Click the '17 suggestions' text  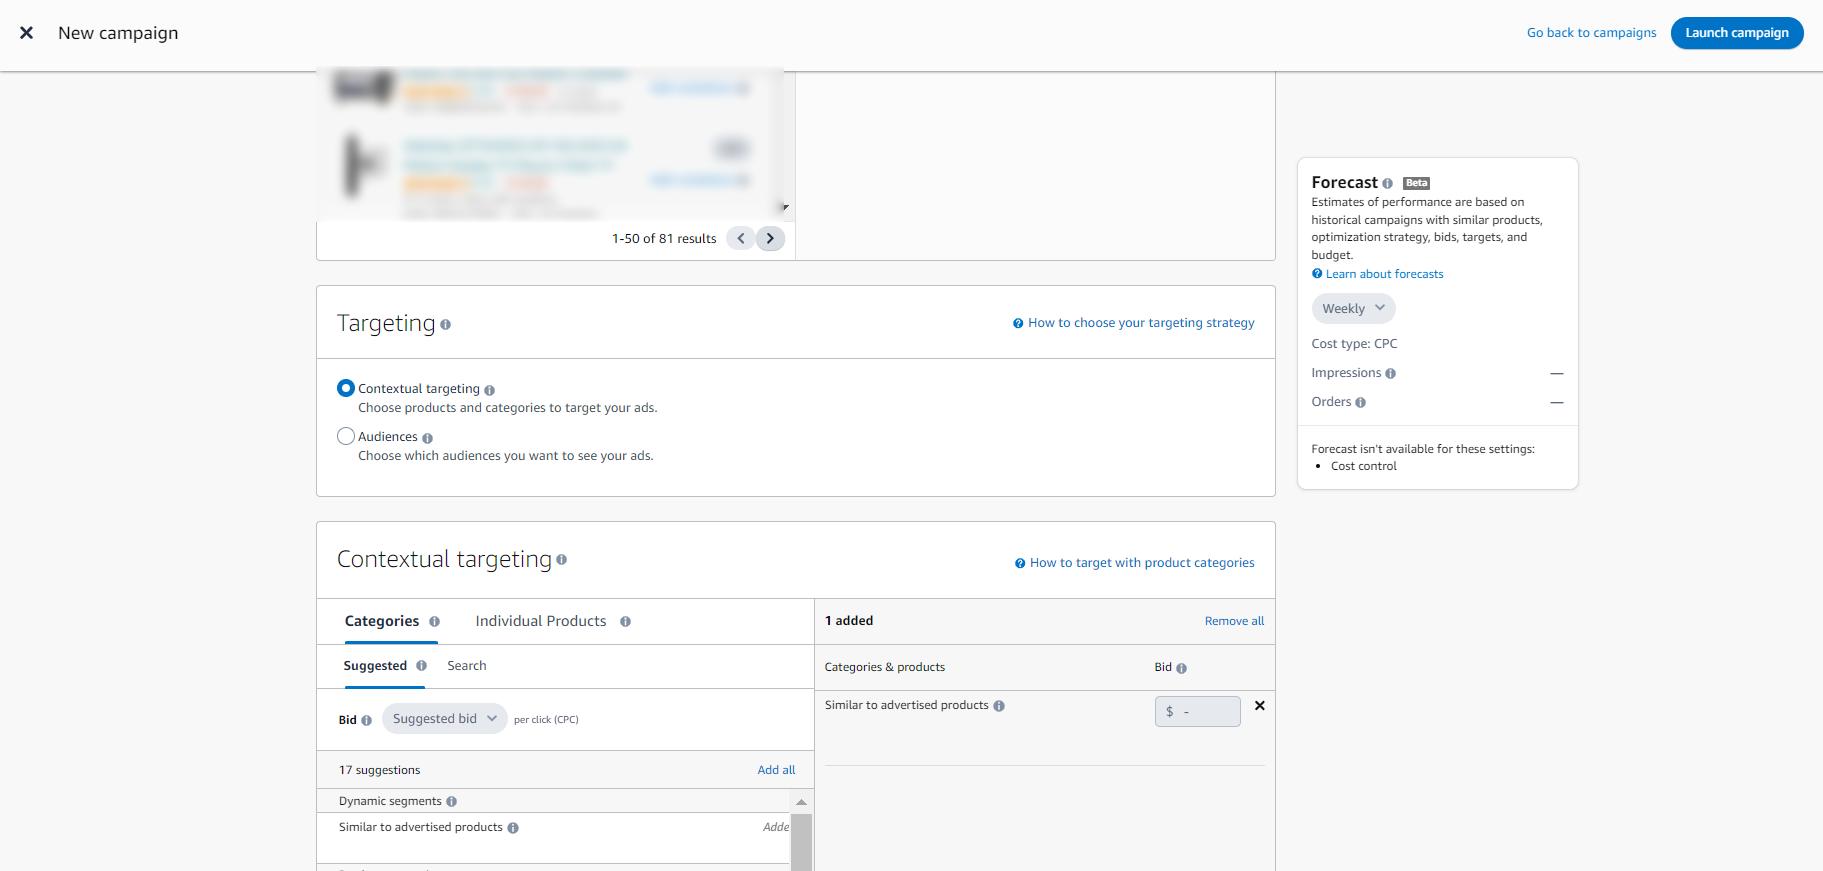pos(379,770)
